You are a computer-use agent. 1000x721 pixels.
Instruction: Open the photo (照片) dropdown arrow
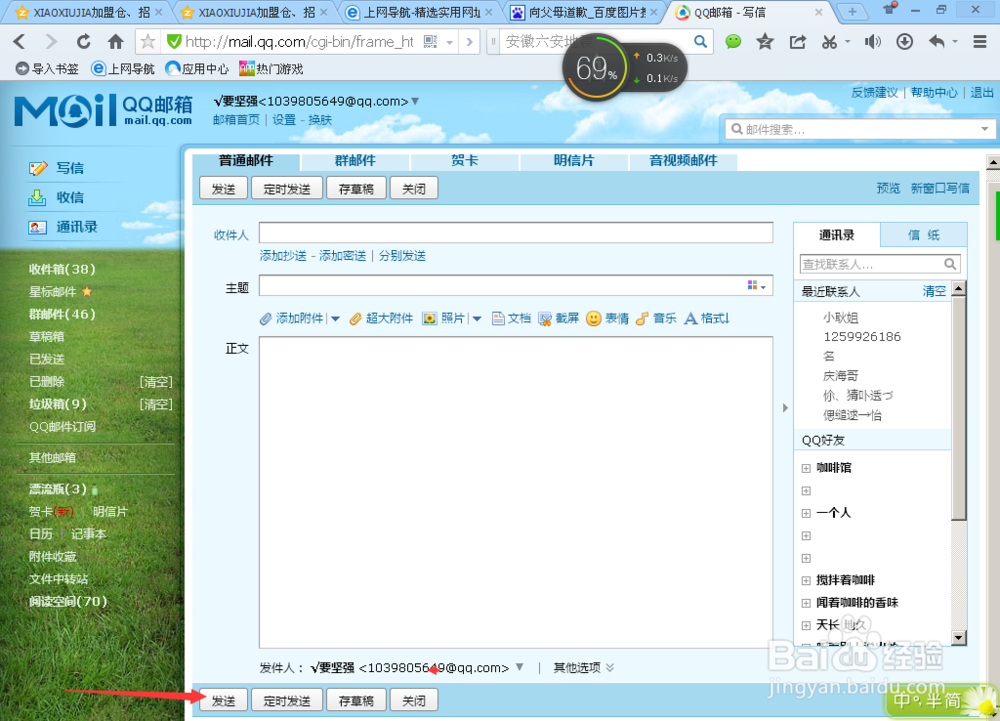click(477, 319)
